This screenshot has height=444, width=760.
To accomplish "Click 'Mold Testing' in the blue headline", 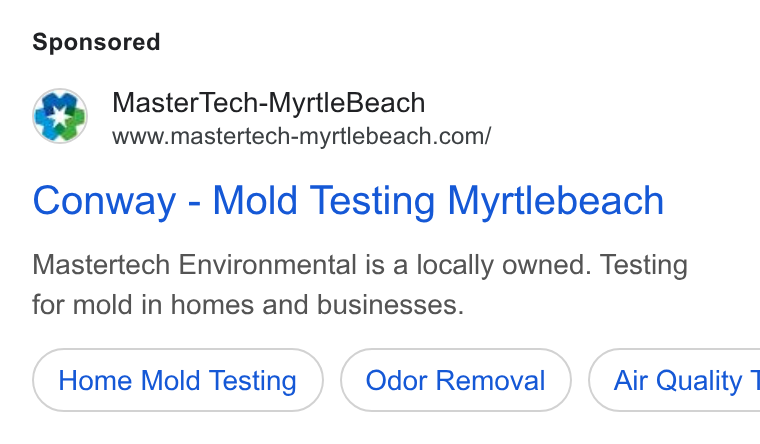I will coord(324,202).
